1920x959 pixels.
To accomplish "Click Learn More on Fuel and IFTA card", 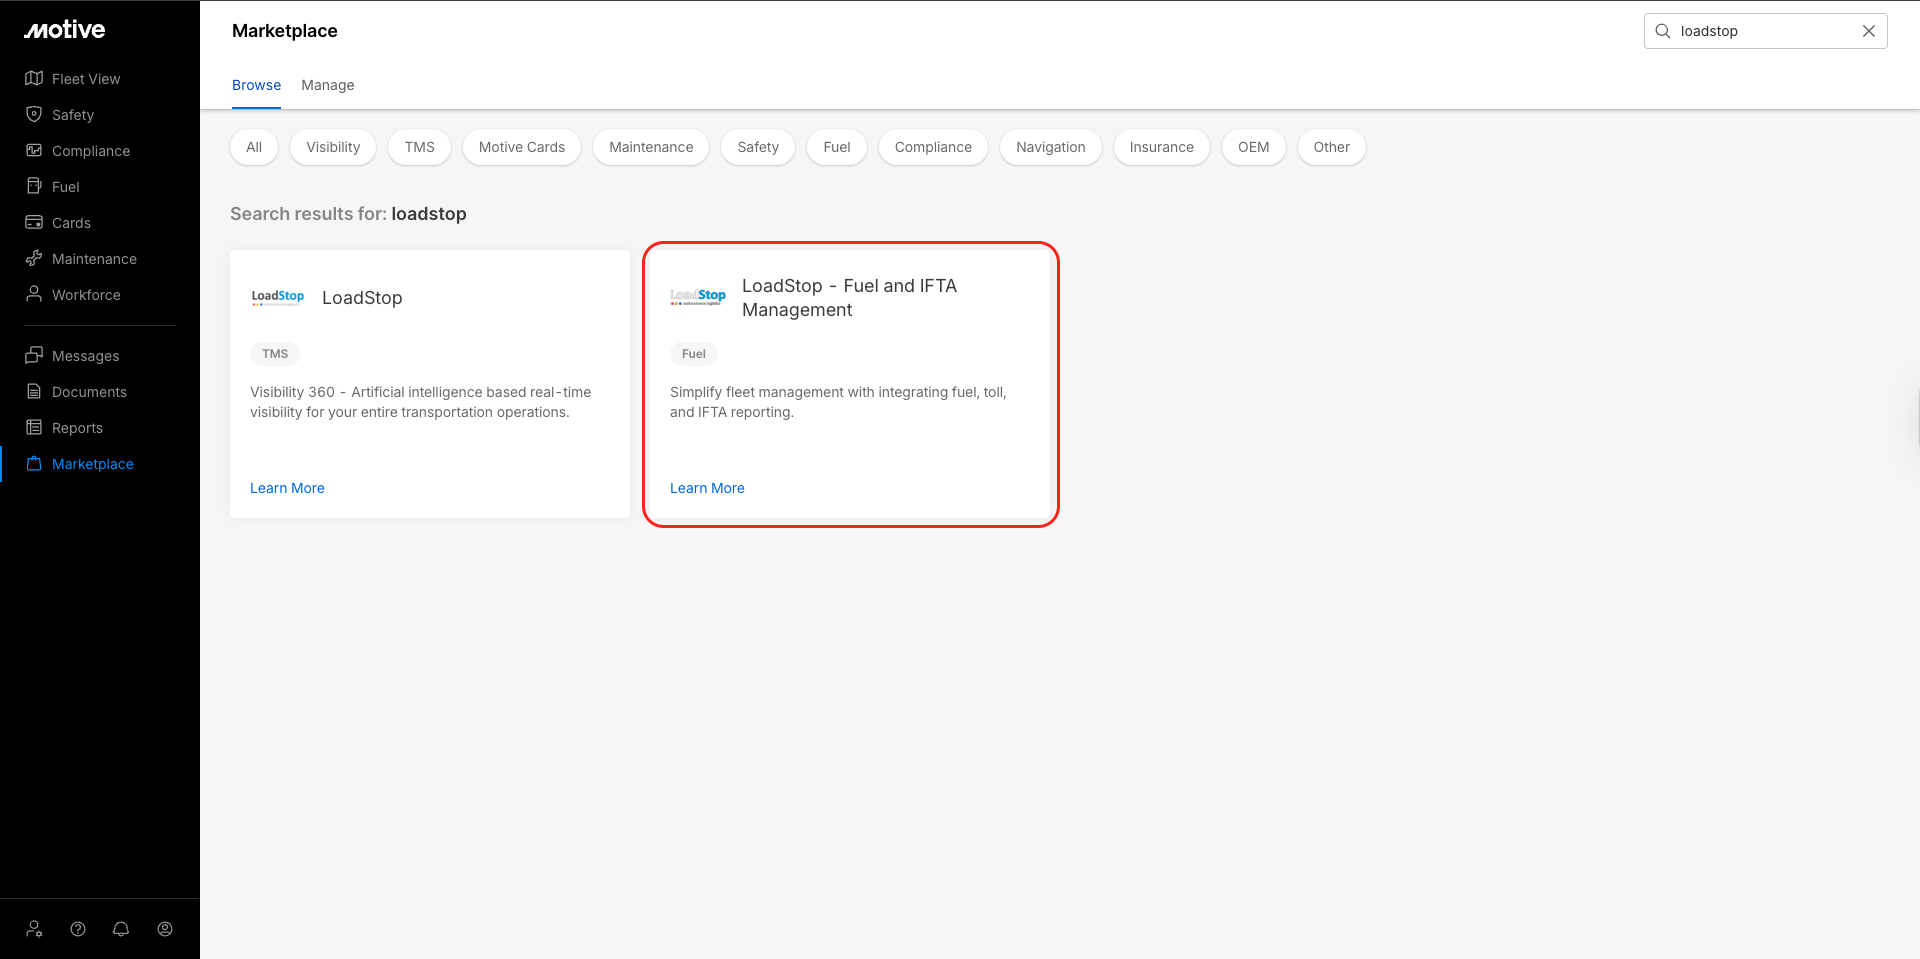I will click(707, 488).
